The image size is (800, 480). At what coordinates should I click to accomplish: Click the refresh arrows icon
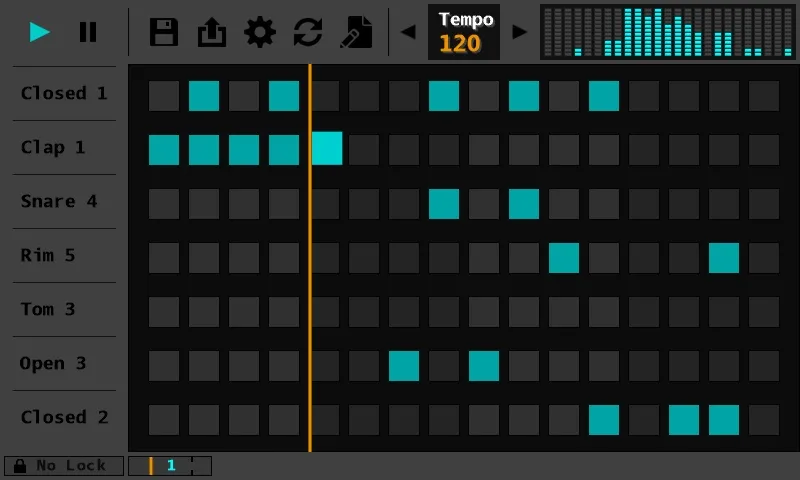(x=308, y=32)
